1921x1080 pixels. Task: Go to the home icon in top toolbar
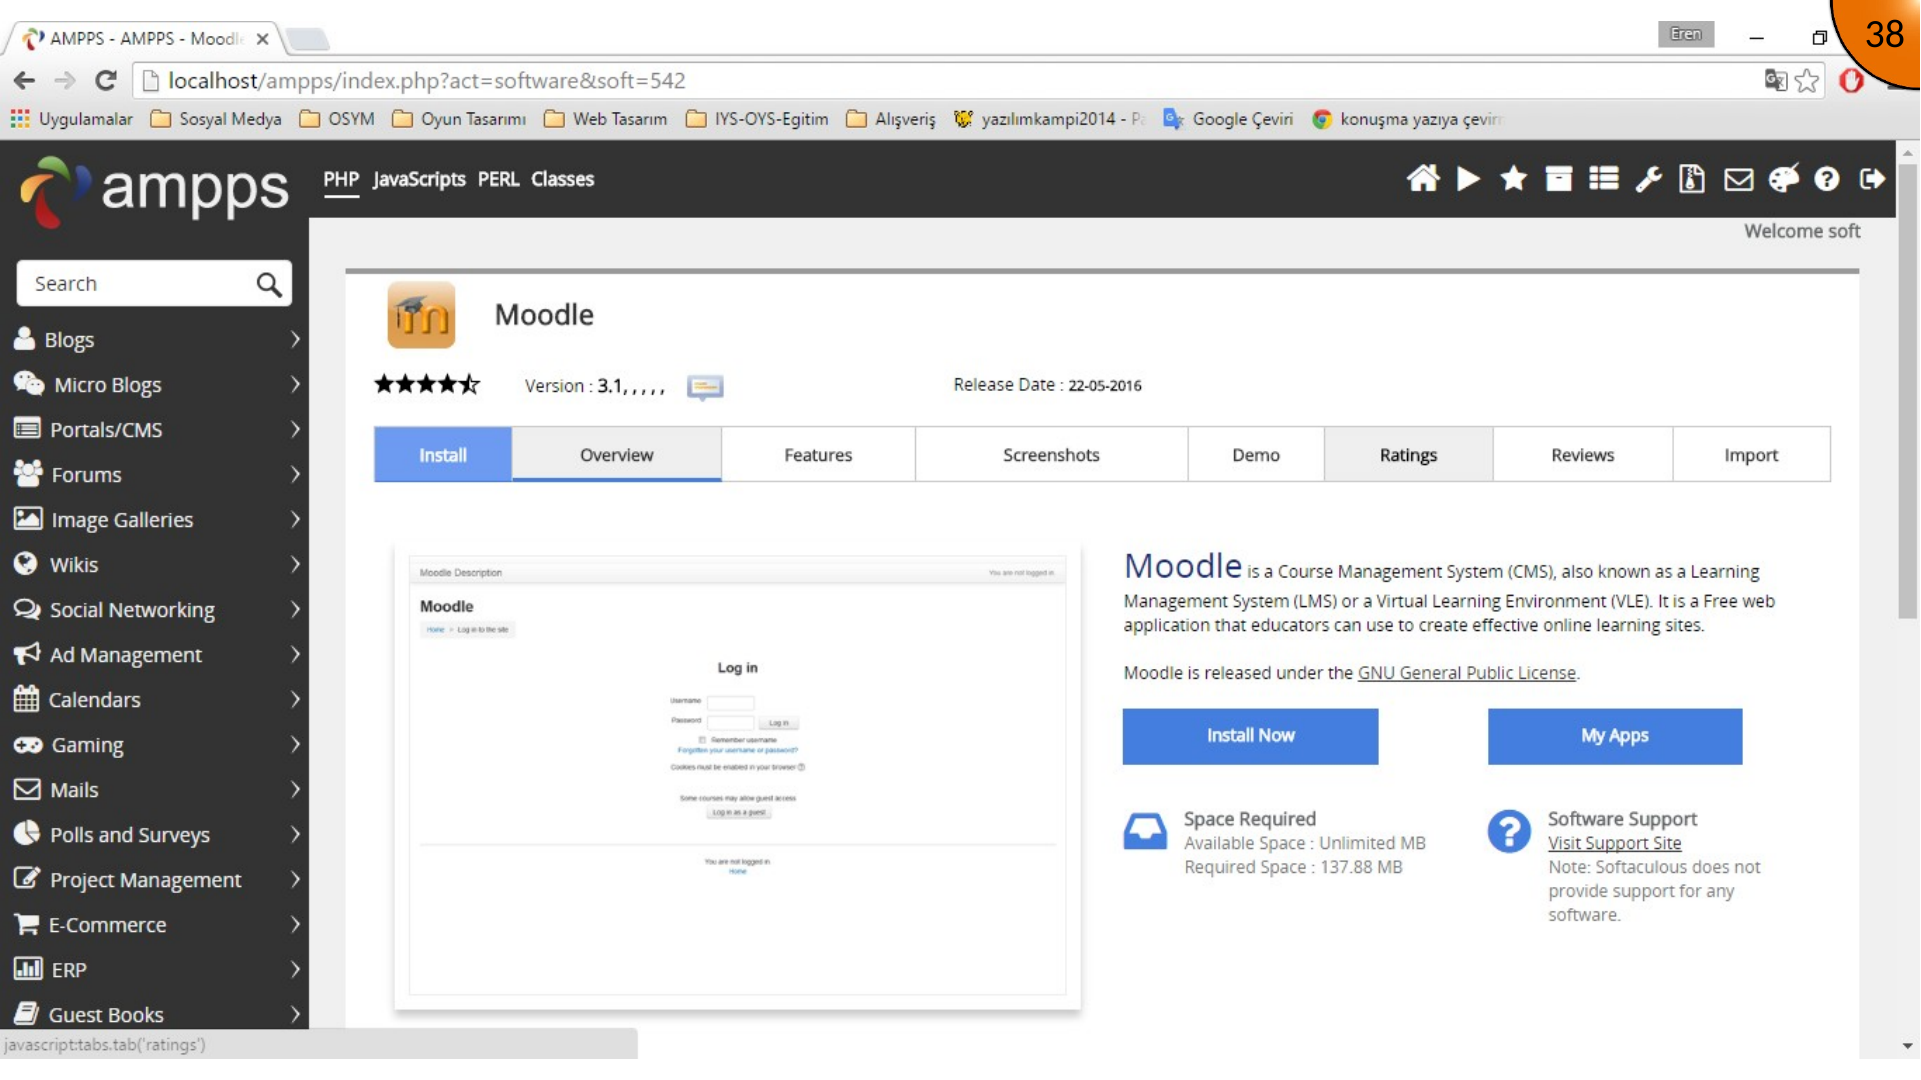pos(1423,179)
